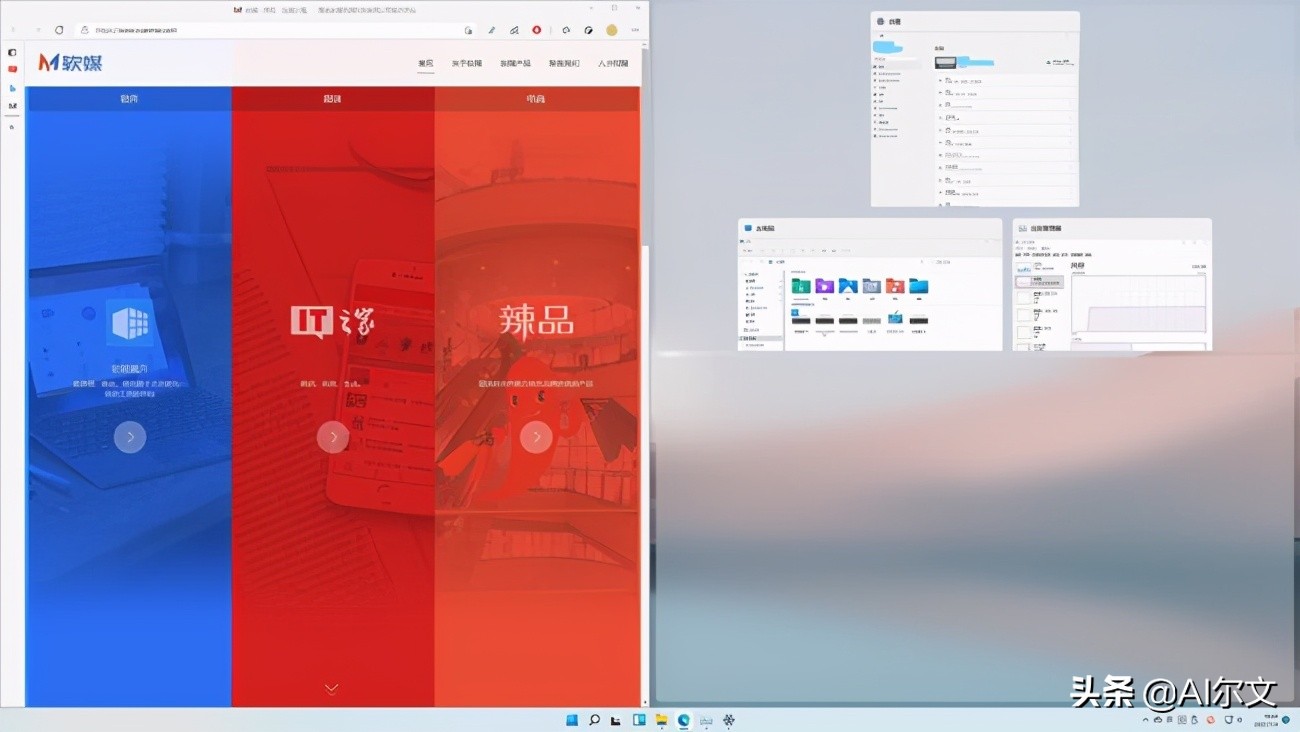Select the File Explorer window thumbnail on the desktop
1300x732 pixels.
870,285
